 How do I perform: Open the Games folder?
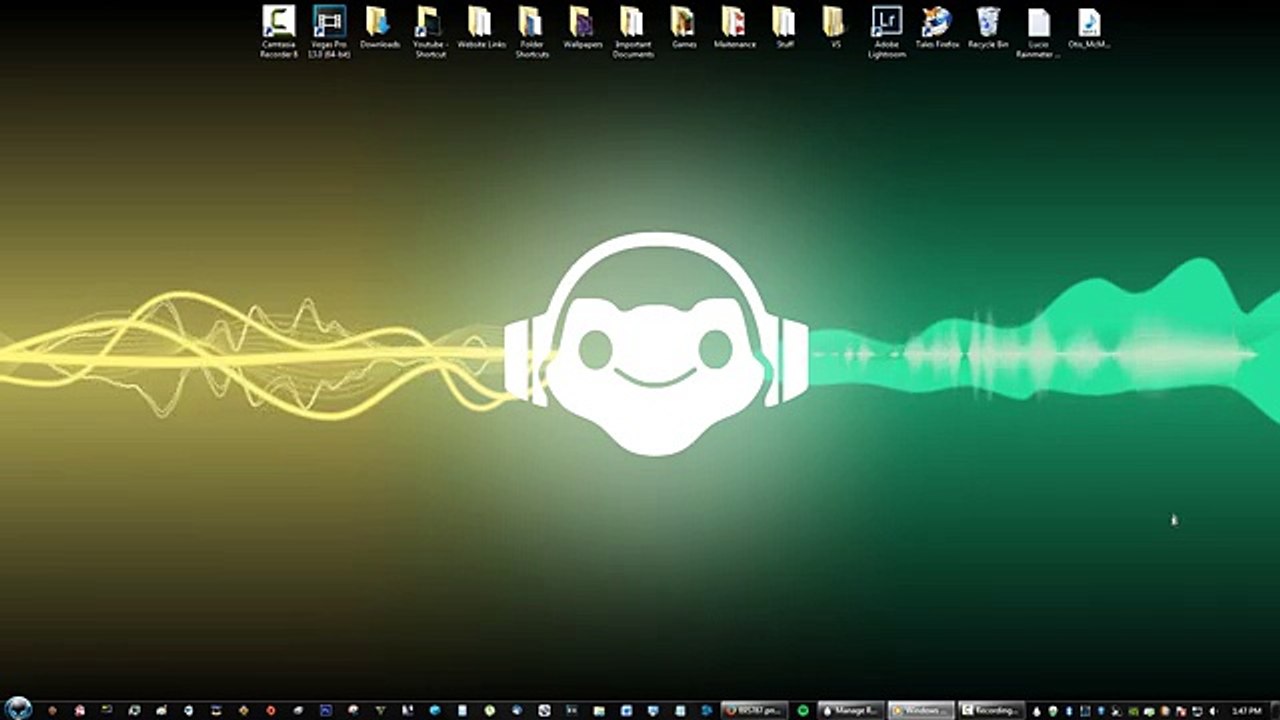tap(684, 27)
